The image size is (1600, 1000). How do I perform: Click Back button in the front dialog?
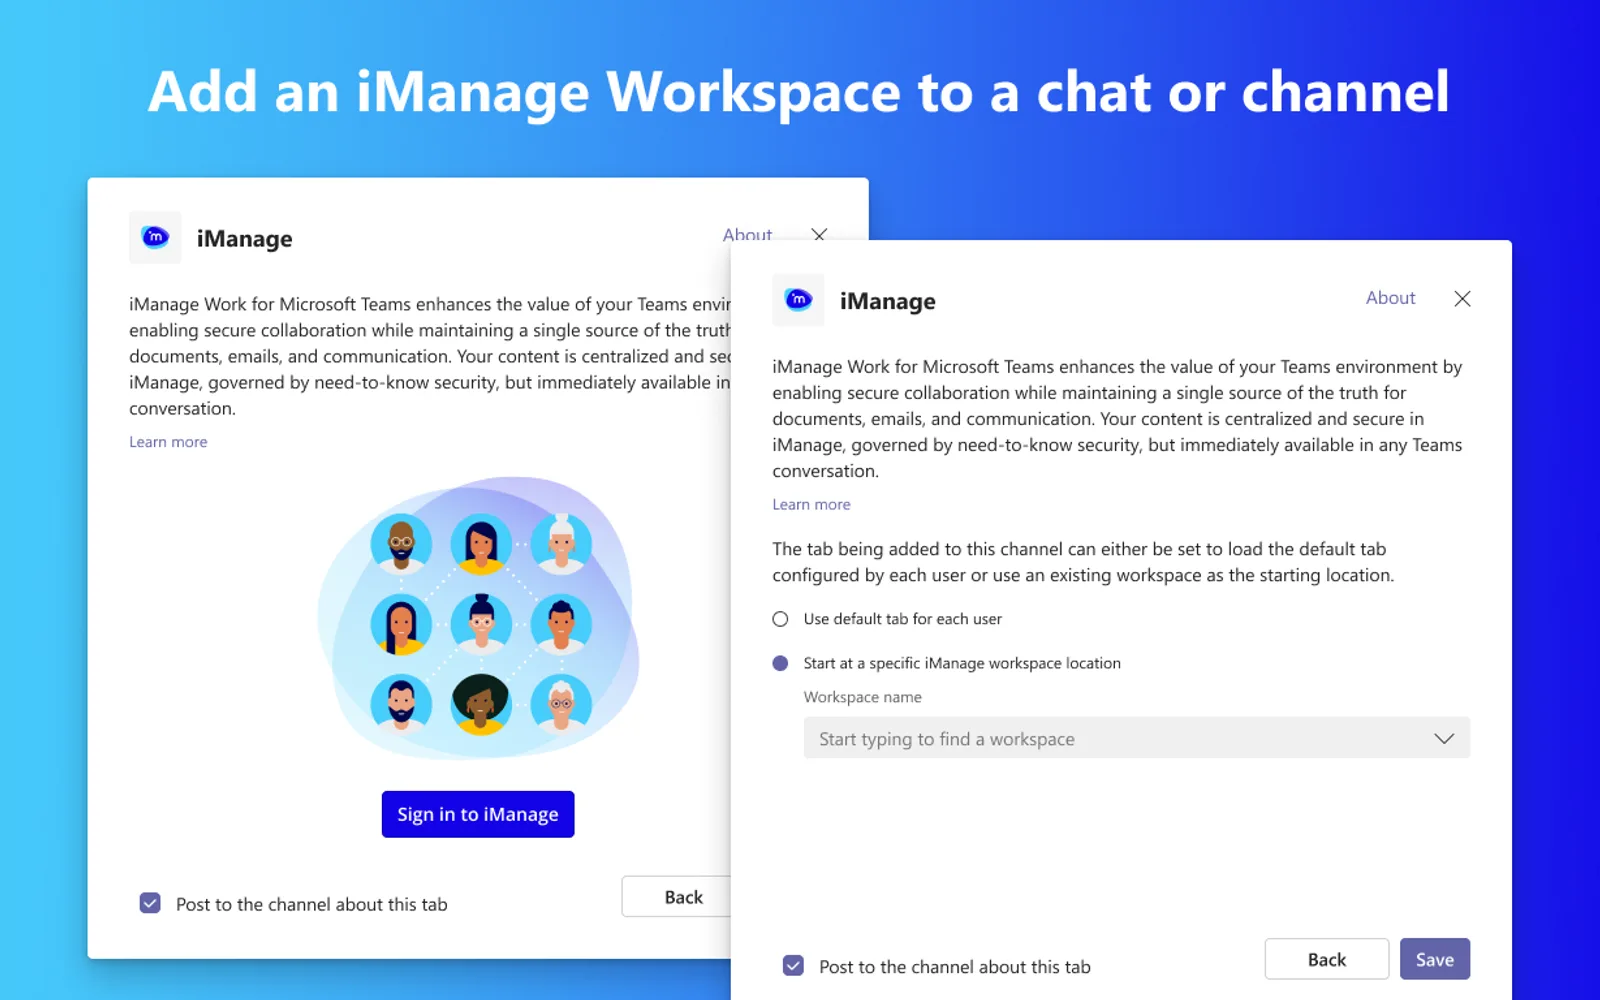coord(1327,959)
